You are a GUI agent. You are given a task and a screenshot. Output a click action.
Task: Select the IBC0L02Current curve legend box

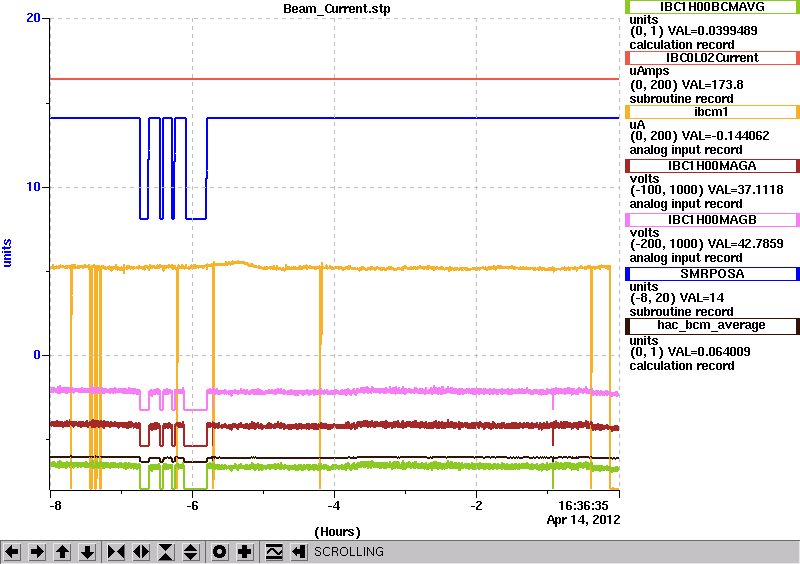[x=712, y=58]
